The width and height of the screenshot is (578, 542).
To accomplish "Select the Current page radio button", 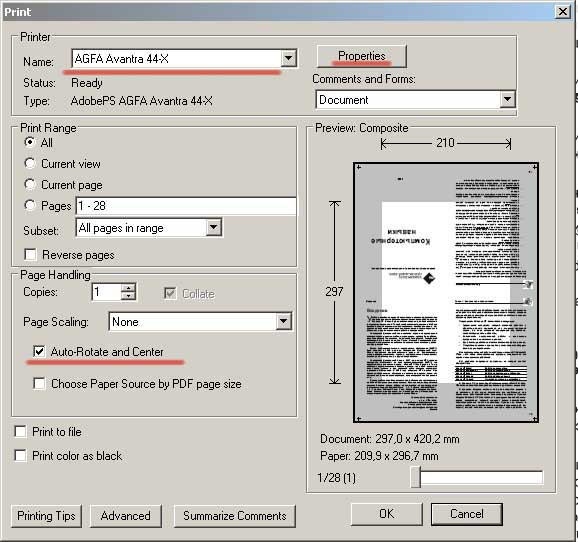I will (x=30, y=184).
